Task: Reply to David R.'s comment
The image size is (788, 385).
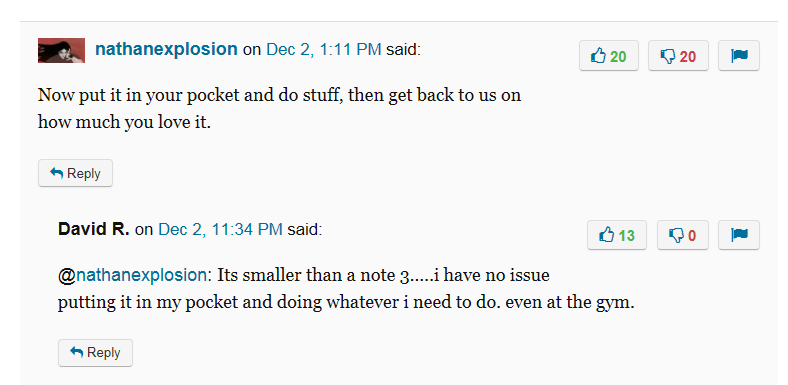Action: pyautogui.click(x=95, y=353)
